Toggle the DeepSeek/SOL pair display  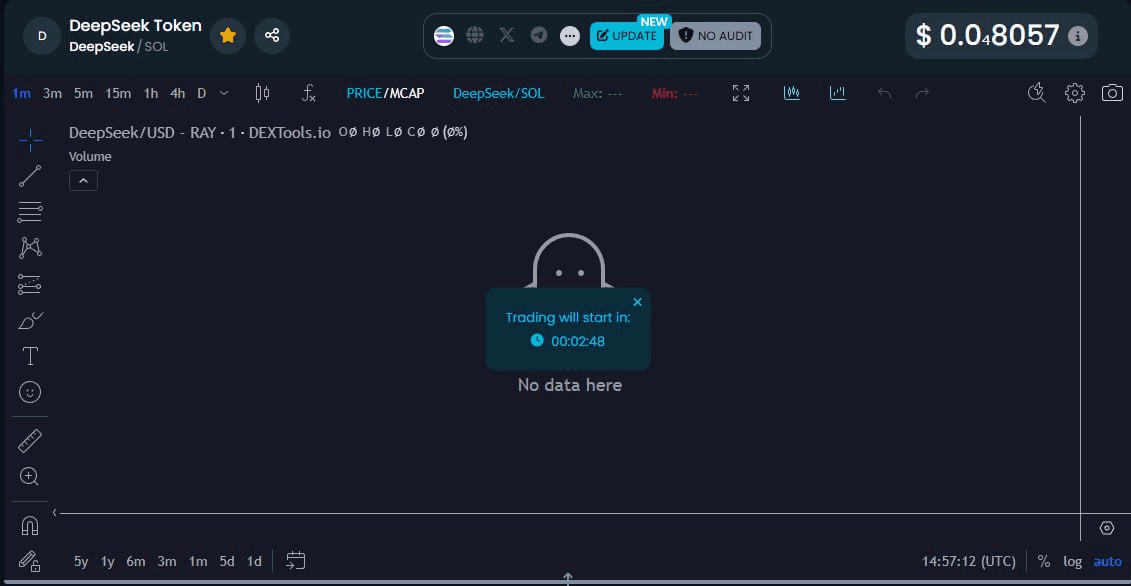(x=498, y=93)
